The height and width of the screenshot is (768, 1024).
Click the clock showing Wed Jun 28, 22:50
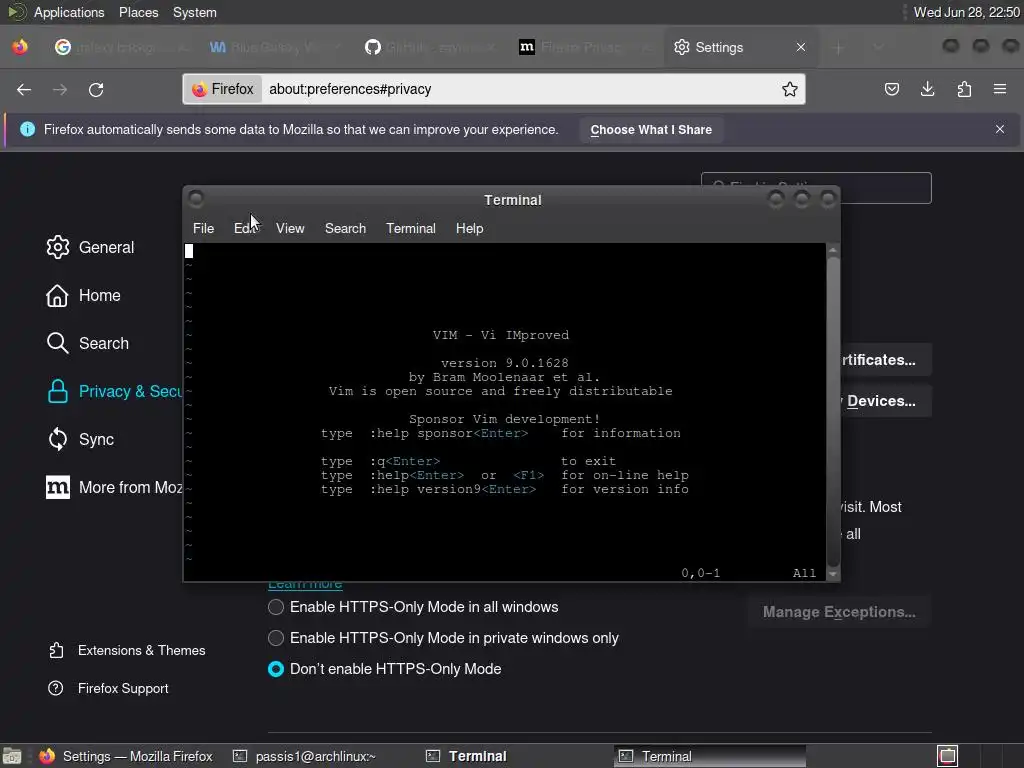click(967, 12)
